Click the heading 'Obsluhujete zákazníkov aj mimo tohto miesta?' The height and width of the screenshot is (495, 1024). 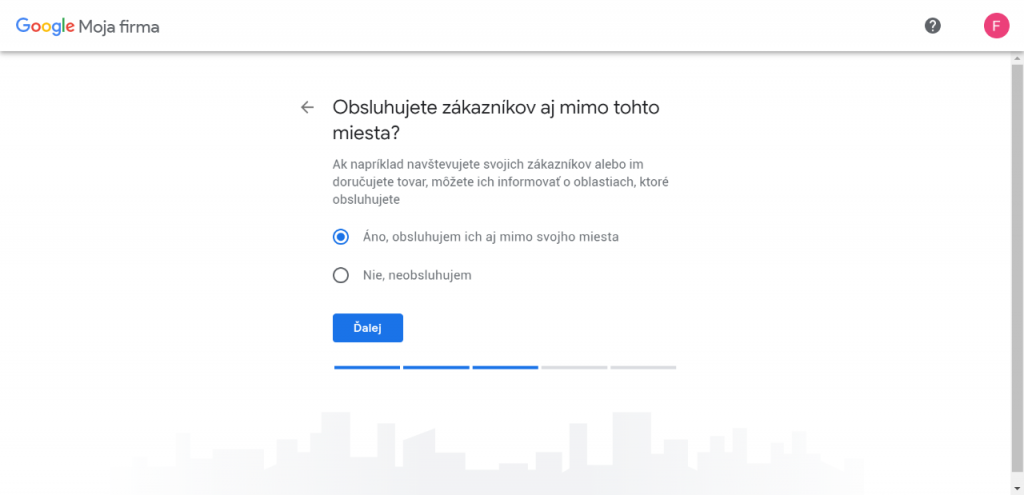[496, 120]
